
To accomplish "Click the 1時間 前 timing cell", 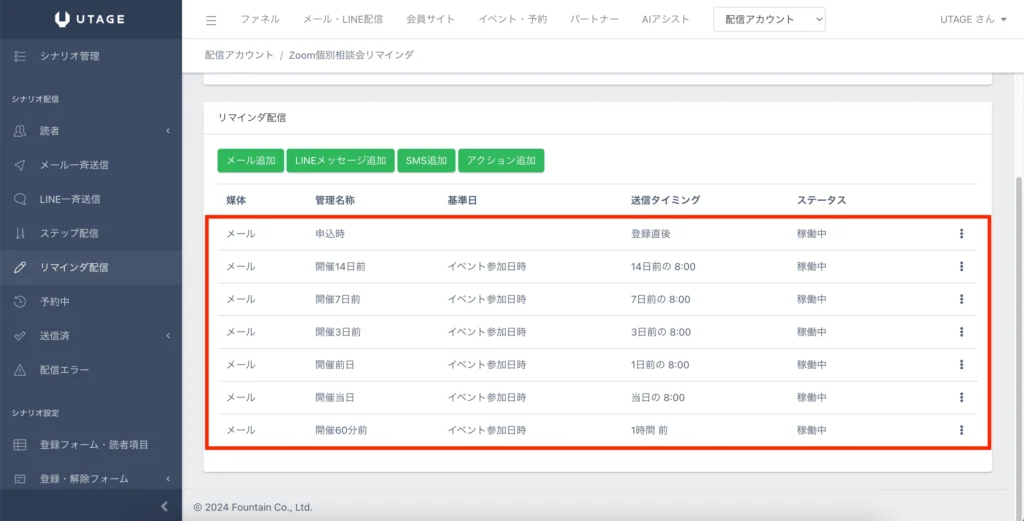I will tap(649, 430).
